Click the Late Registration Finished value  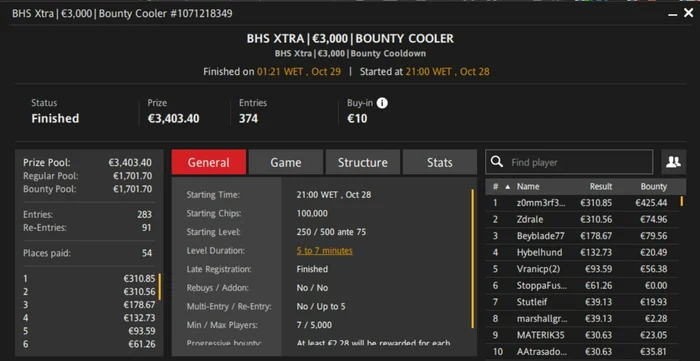312,269
